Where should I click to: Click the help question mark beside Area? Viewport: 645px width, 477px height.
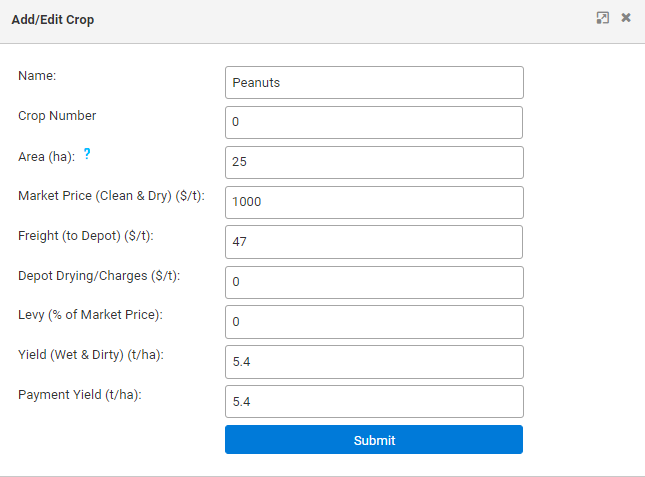tap(87, 155)
